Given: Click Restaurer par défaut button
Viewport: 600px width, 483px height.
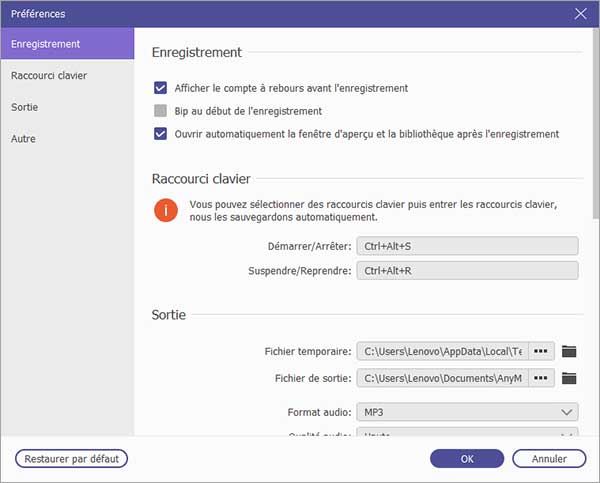Looking at the screenshot, I should [x=72, y=459].
